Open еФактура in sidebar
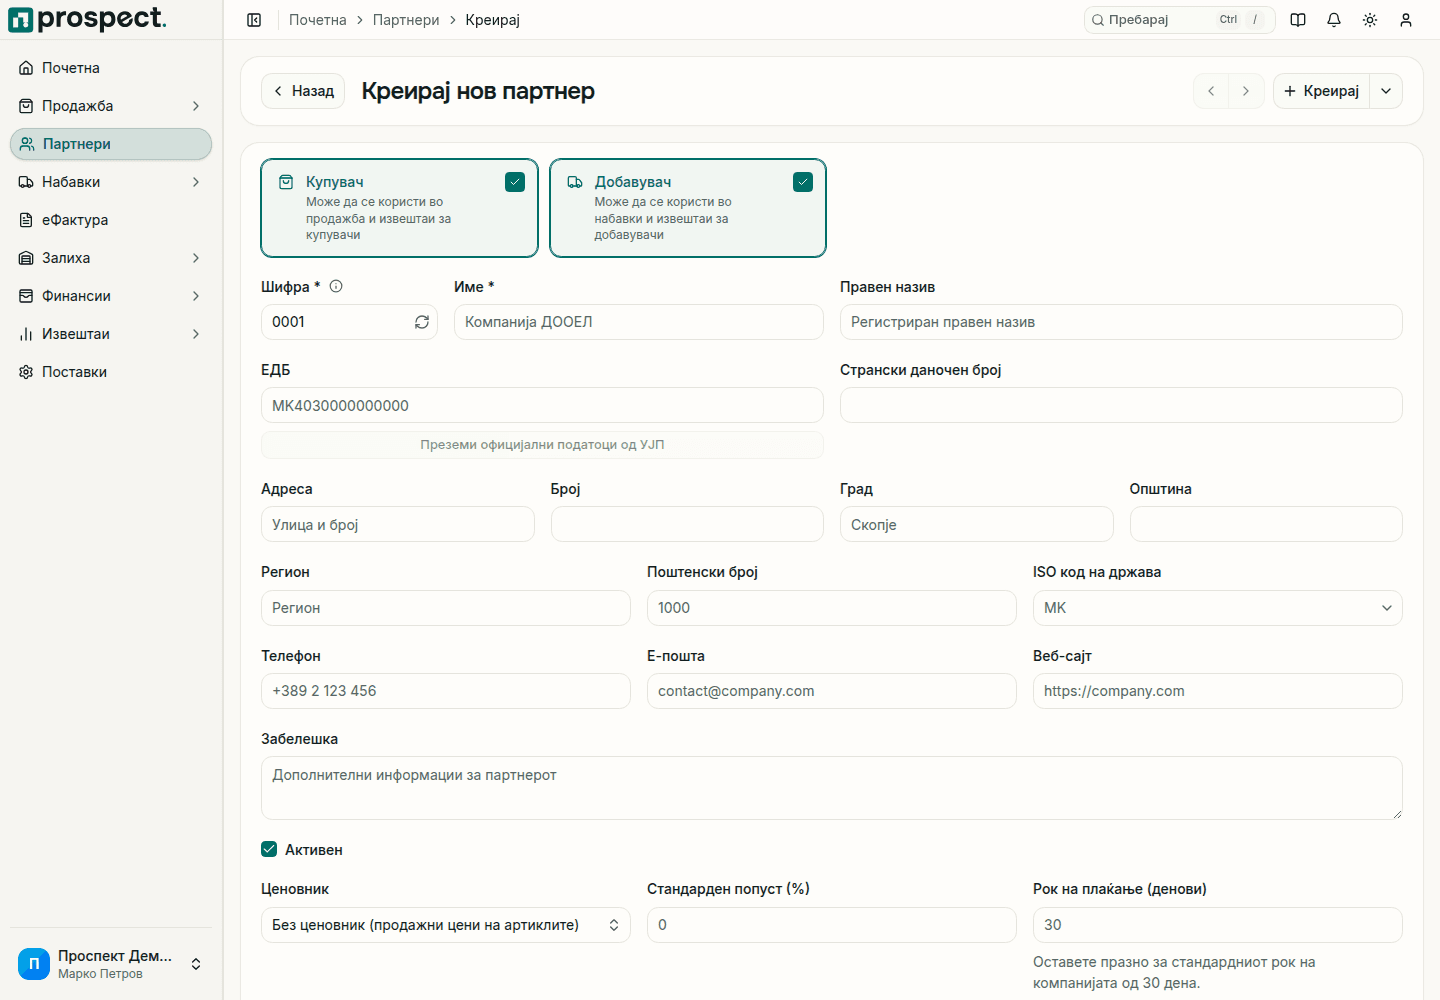Screen dimensions: 1440x1000 (111, 220)
